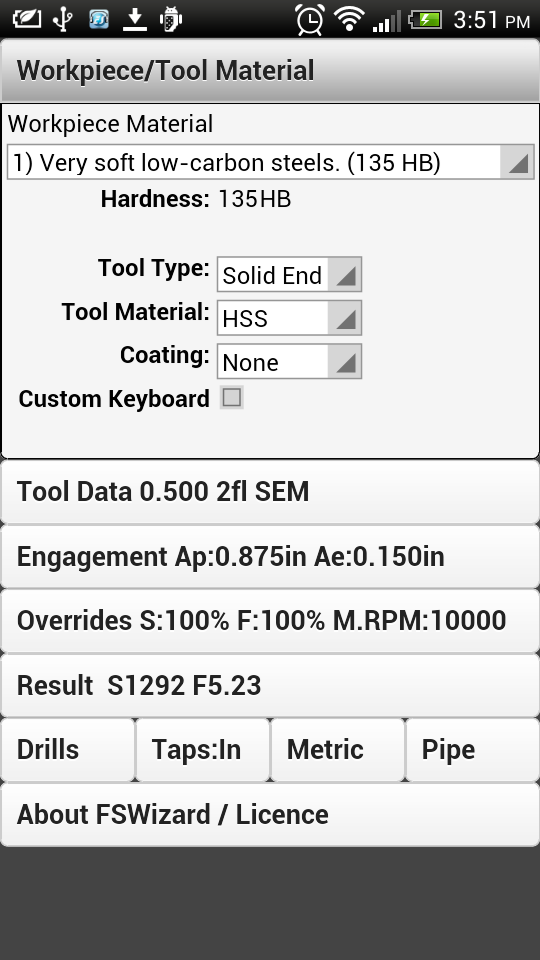Tap the USB connection status icon
Screen dimensions: 540x960
(62, 19)
